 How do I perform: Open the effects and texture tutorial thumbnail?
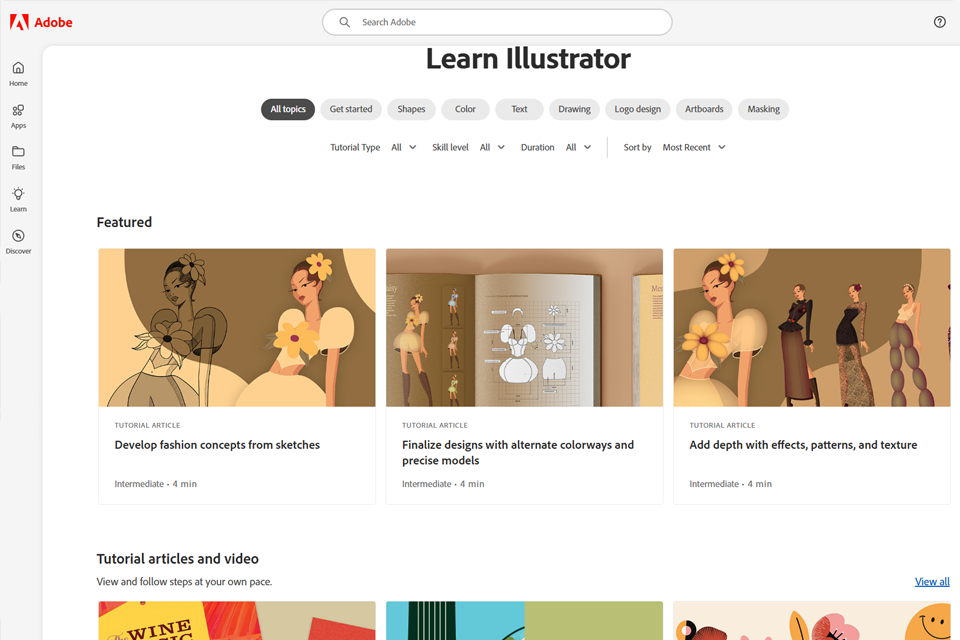(x=812, y=328)
